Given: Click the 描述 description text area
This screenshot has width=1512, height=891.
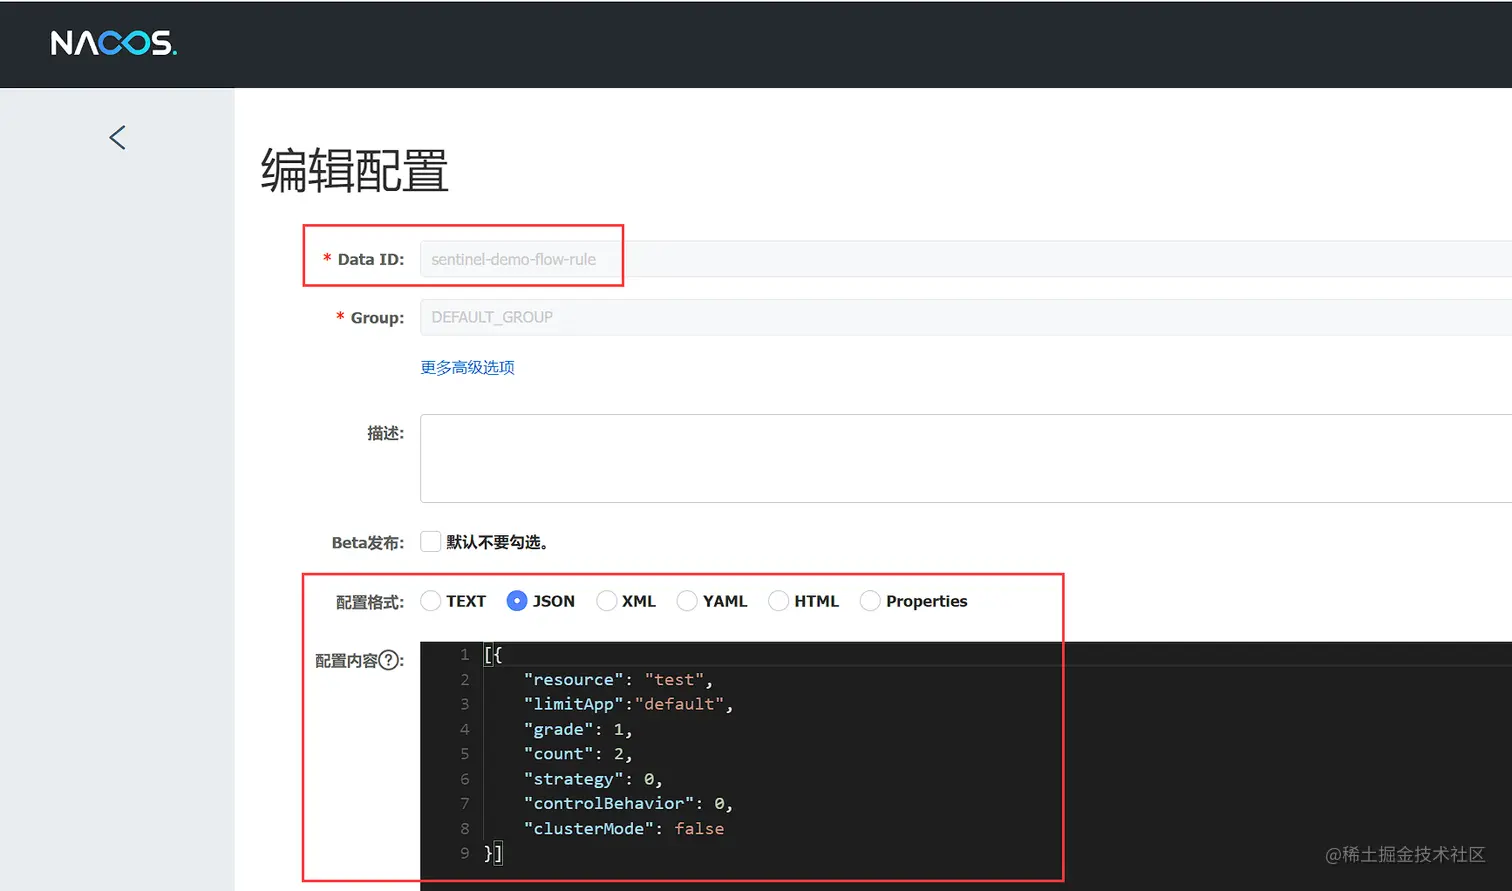Looking at the screenshot, I should [x=966, y=458].
